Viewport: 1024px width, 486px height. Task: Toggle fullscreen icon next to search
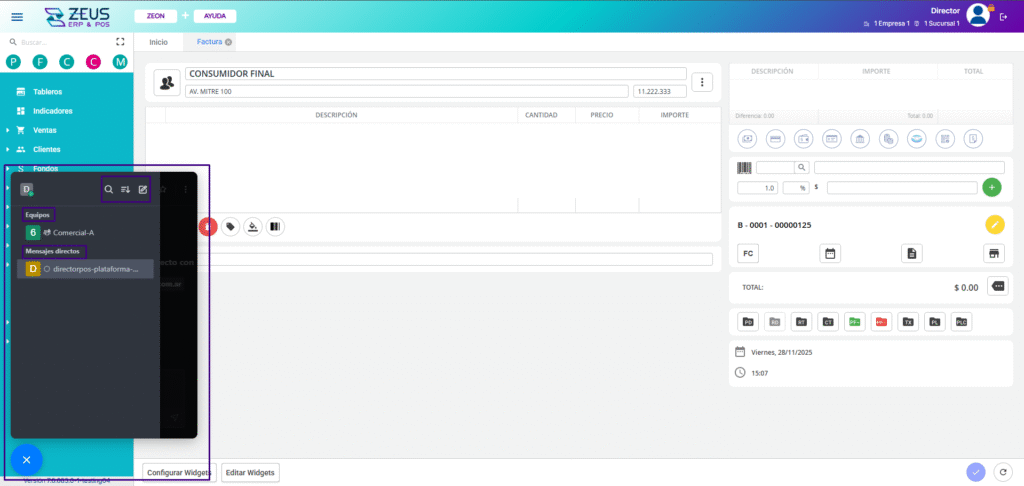tap(120, 42)
